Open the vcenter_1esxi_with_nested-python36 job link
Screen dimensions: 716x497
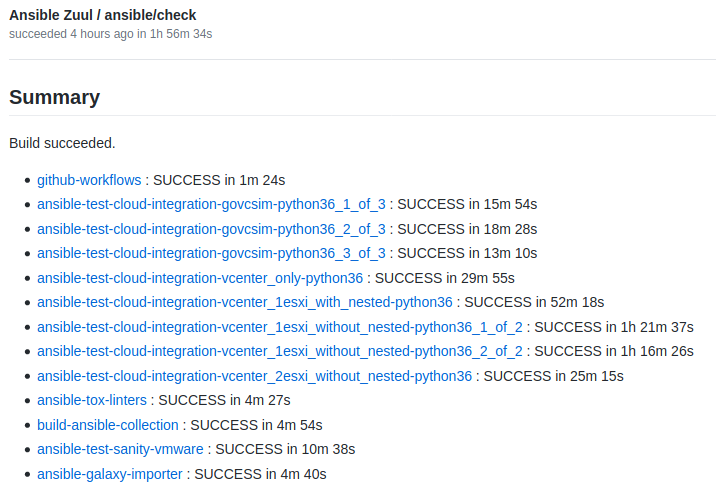point(245,302)
